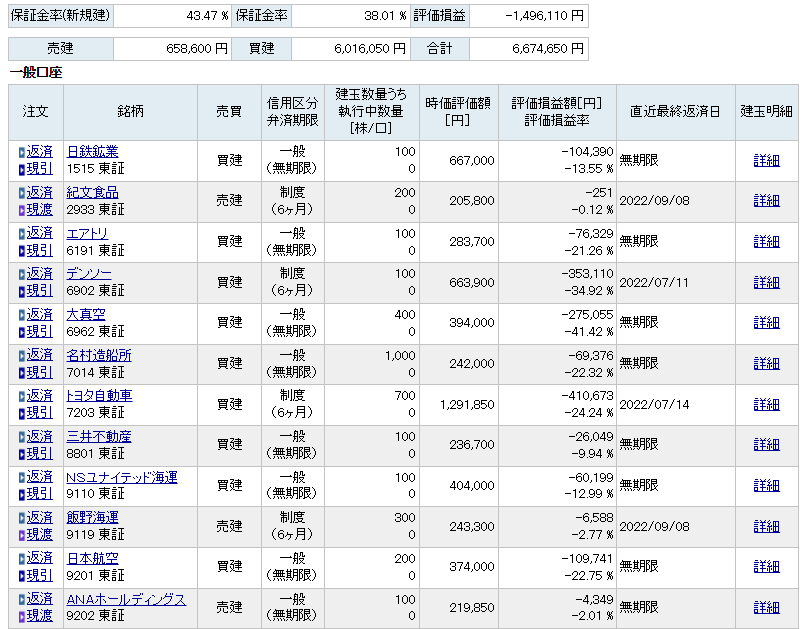Open 日鉄鉱業 stock name link
Viewport: 803px width, 629px height.
[92, 152]
